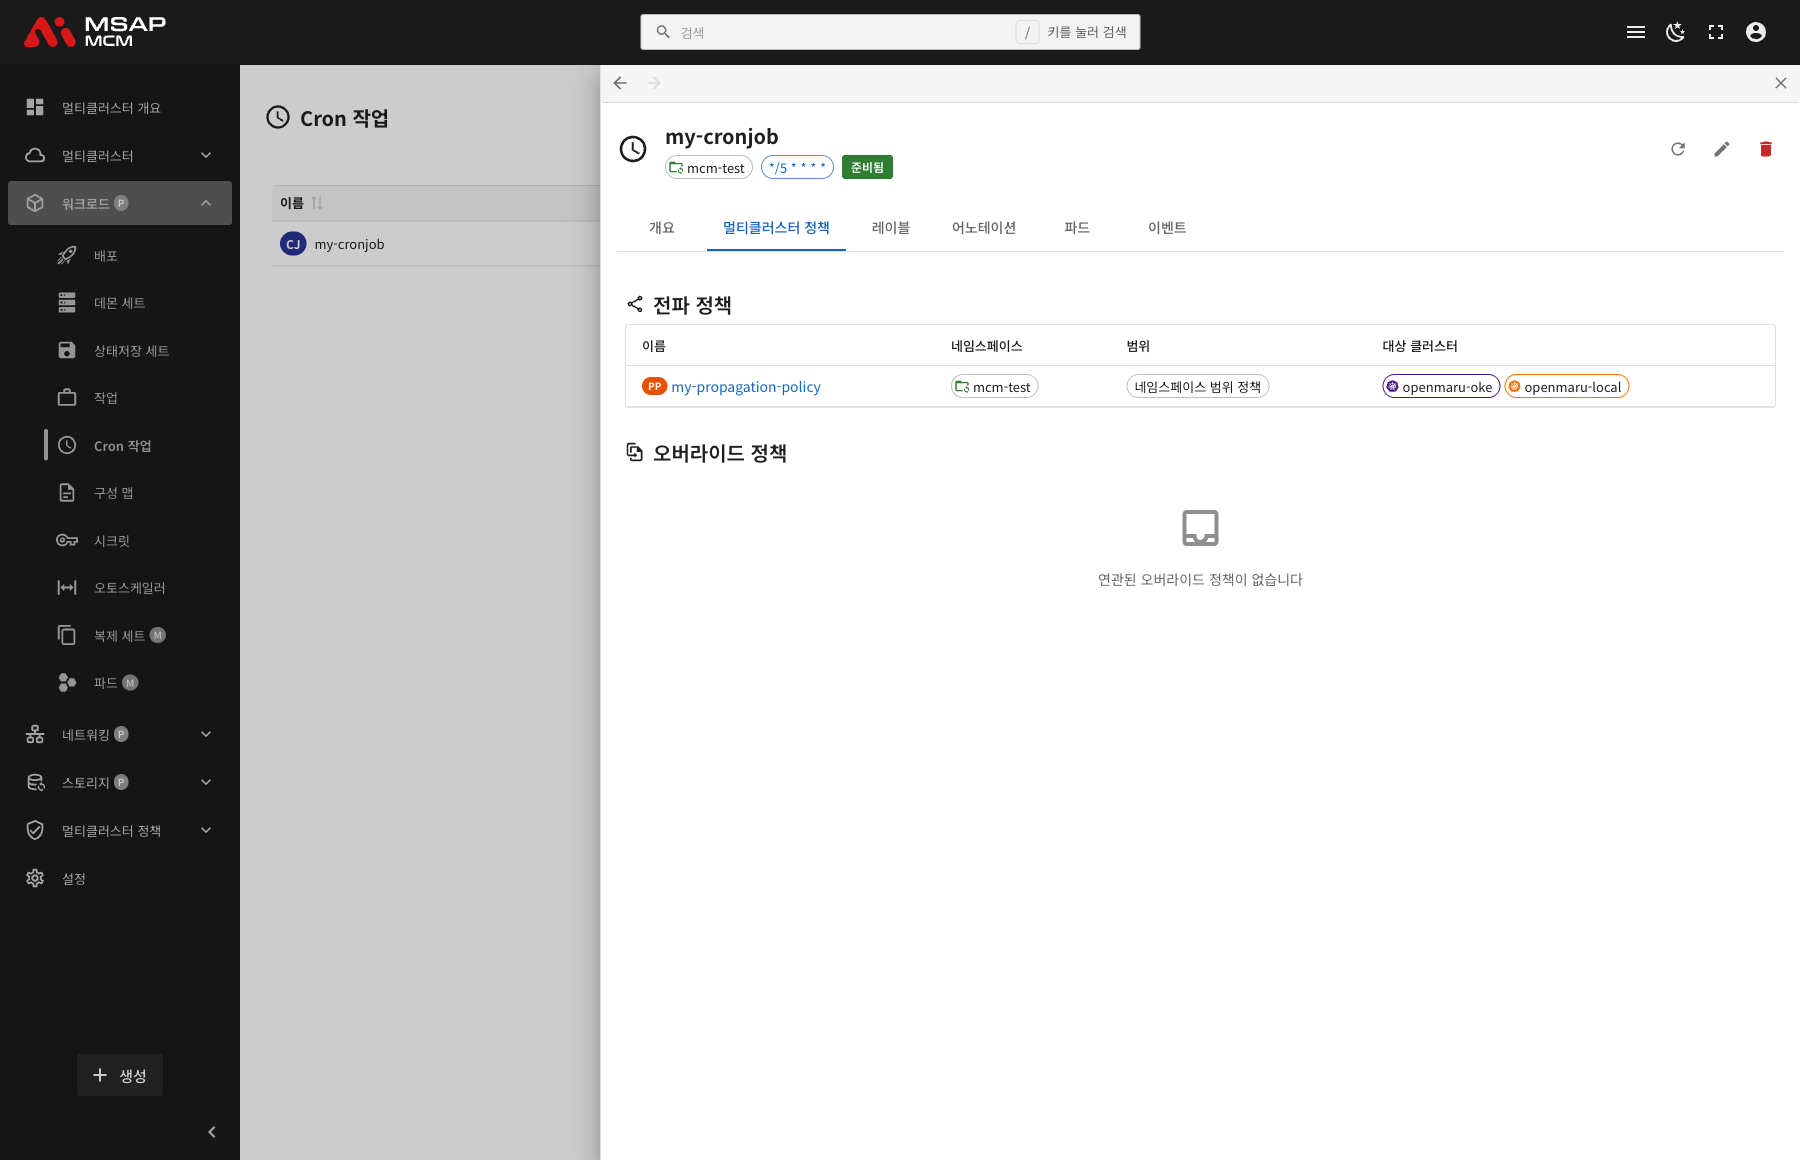Click the mcm-test namespace chip under title

click(x=709, y=167)
